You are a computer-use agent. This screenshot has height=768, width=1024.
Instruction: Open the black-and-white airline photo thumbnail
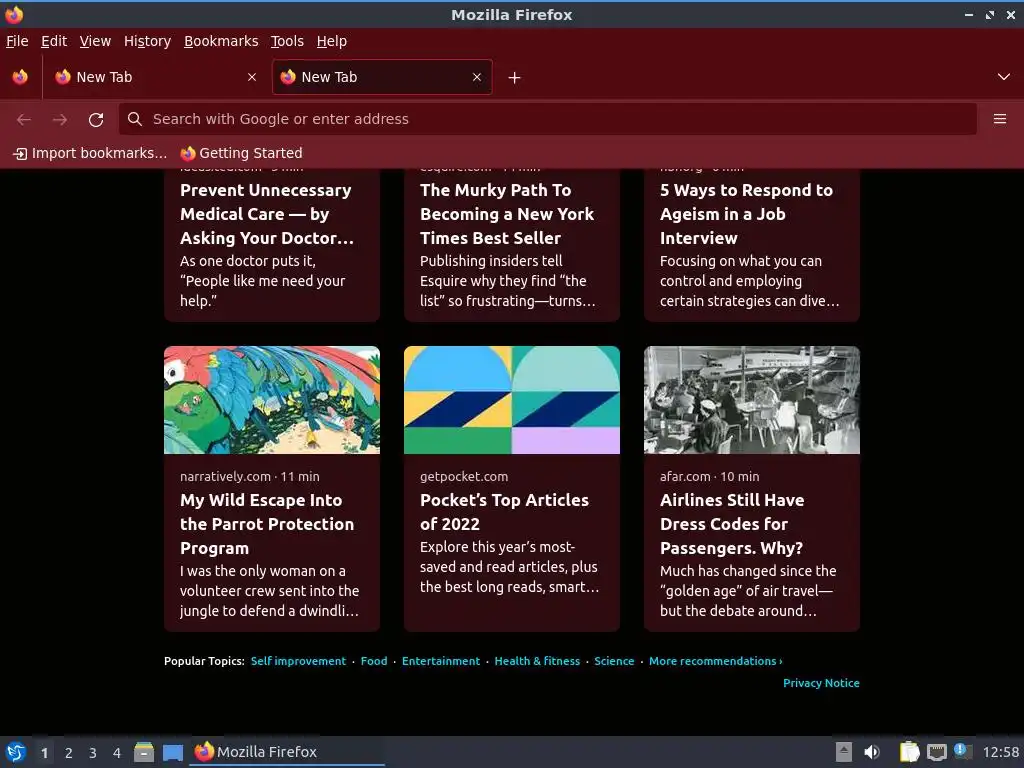(x=752, y=400)
